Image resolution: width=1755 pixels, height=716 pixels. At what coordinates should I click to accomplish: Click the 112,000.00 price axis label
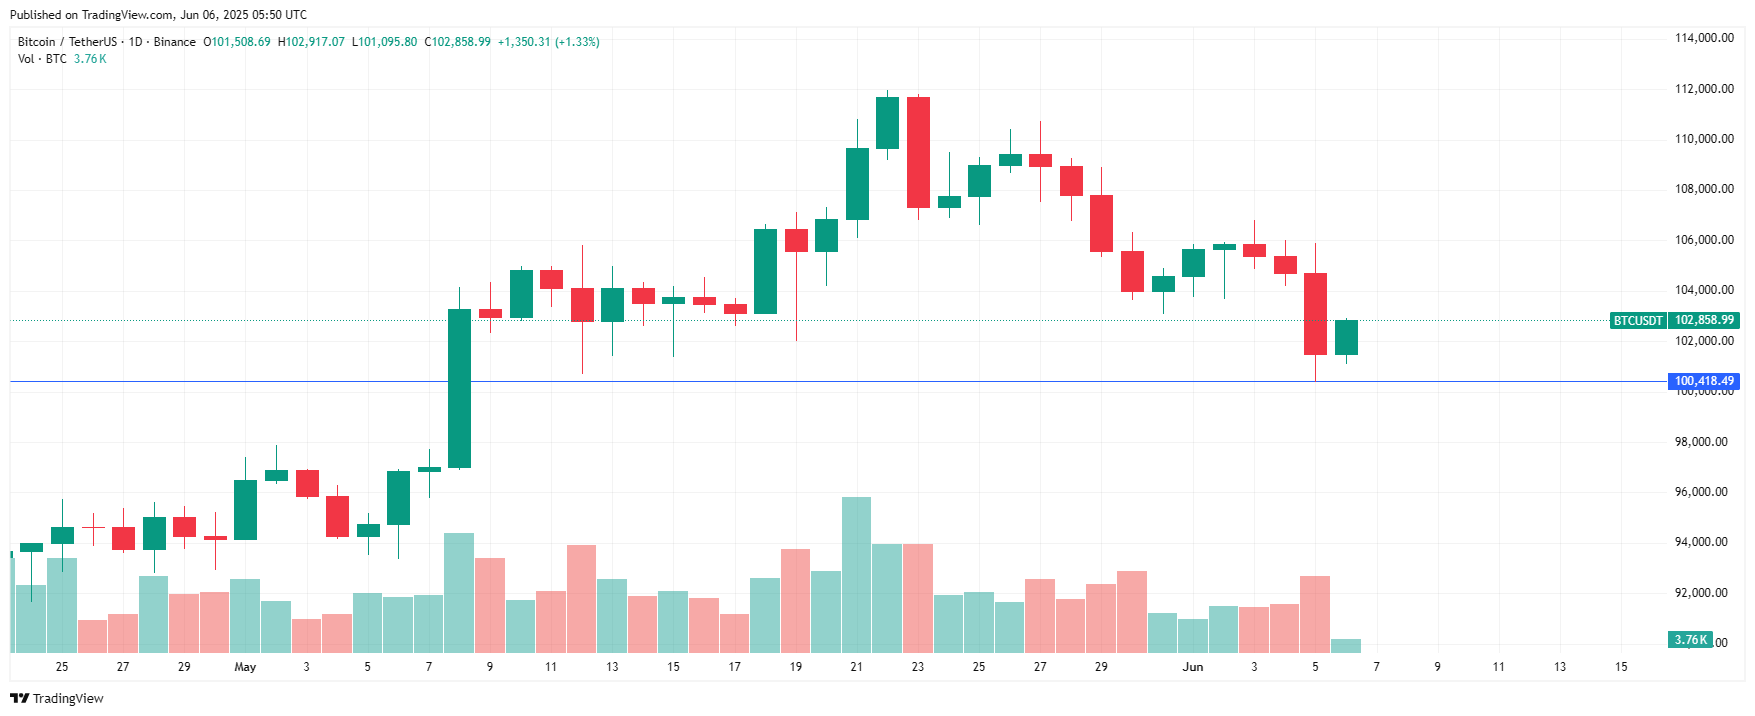[1705, 89]
